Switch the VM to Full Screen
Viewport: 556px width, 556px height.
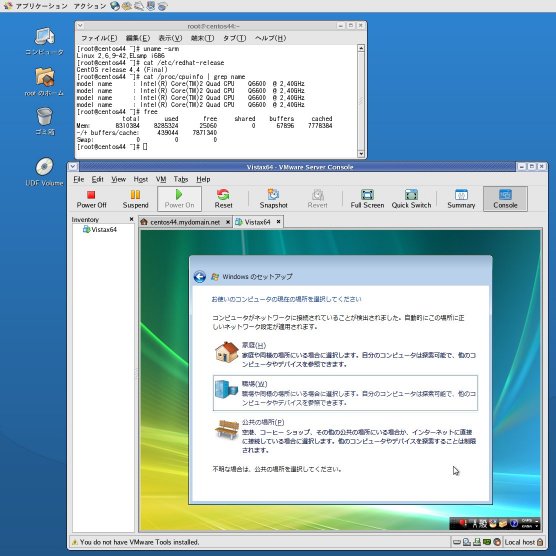pos(367,199)
